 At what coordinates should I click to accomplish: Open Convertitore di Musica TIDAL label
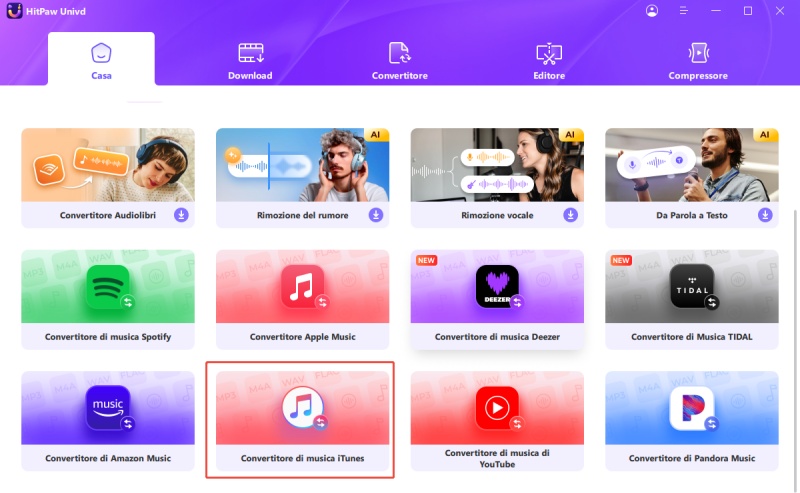pyautogui.click(x=692, y=337)
